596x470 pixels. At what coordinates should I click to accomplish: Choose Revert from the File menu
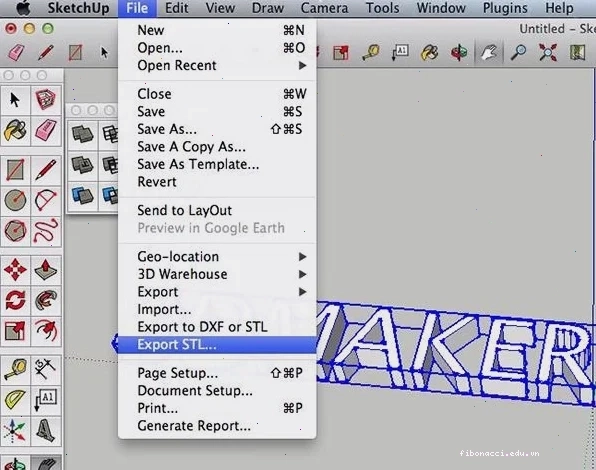pos(217,182)
